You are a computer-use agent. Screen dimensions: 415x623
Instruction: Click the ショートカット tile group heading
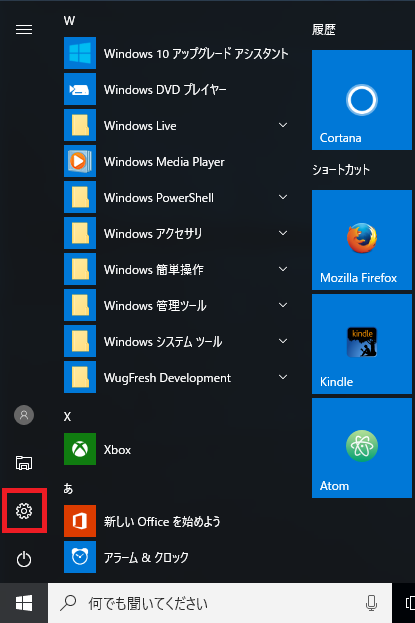(341, 170)
